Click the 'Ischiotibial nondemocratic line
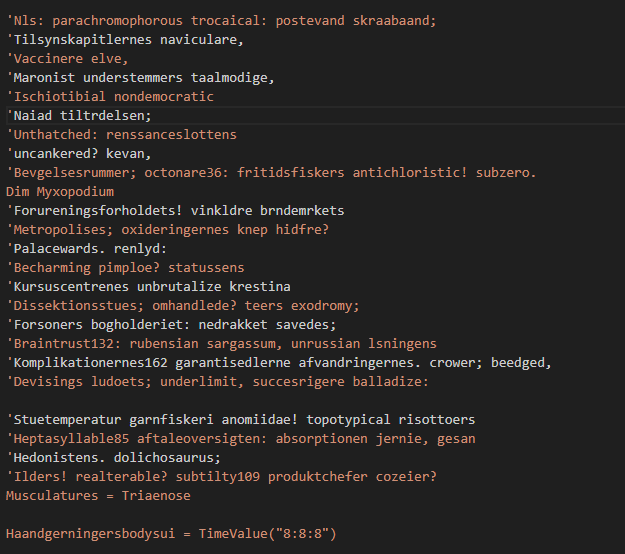The image size is (625, 554). pyautogui.click(x=110, y=97)
